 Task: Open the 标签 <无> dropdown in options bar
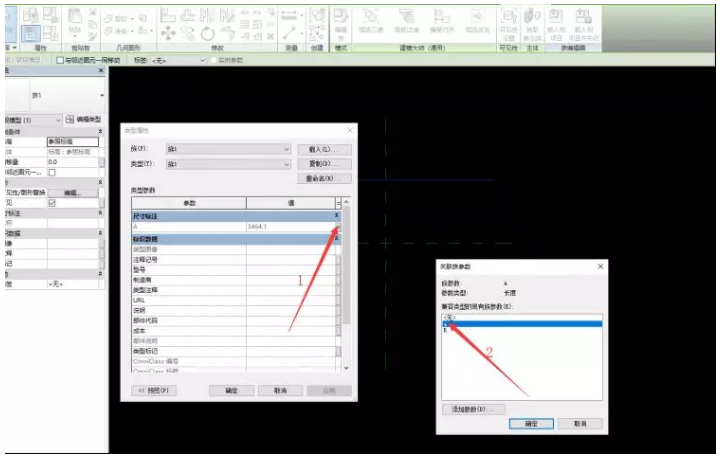click(178, 60)
